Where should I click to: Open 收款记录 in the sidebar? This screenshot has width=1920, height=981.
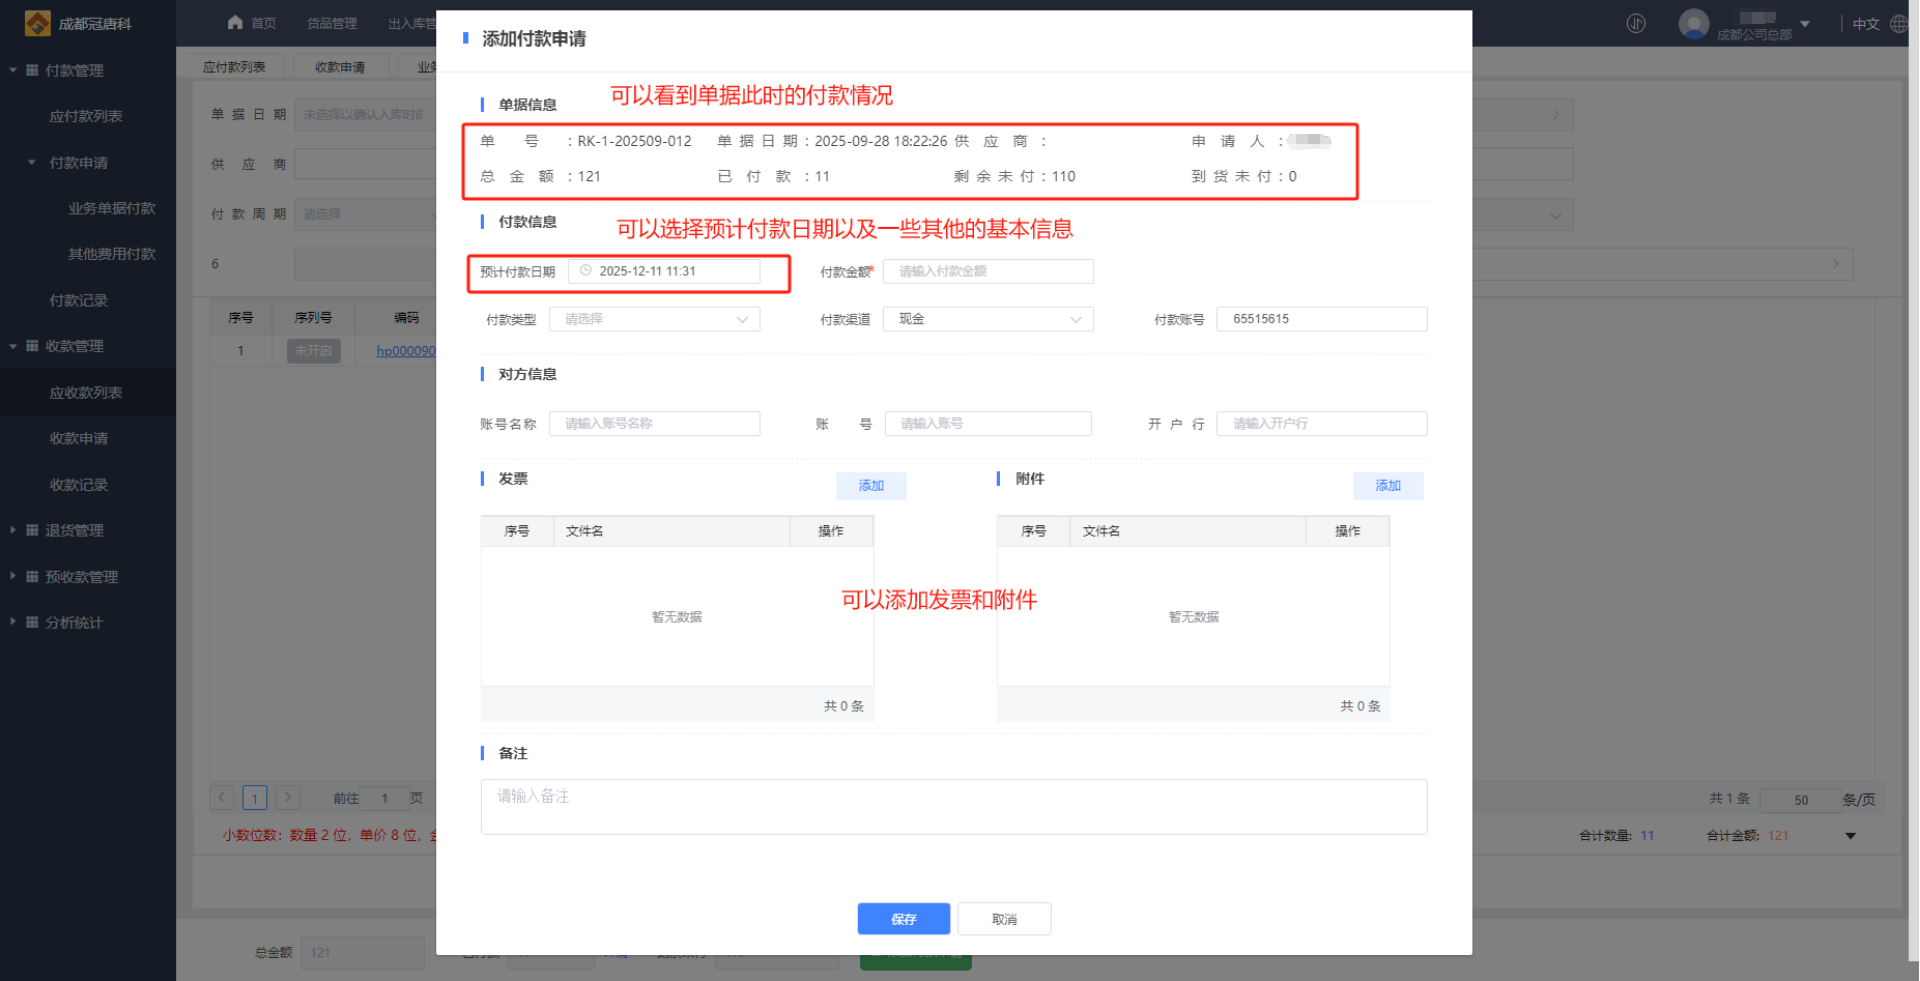(79, 484)
